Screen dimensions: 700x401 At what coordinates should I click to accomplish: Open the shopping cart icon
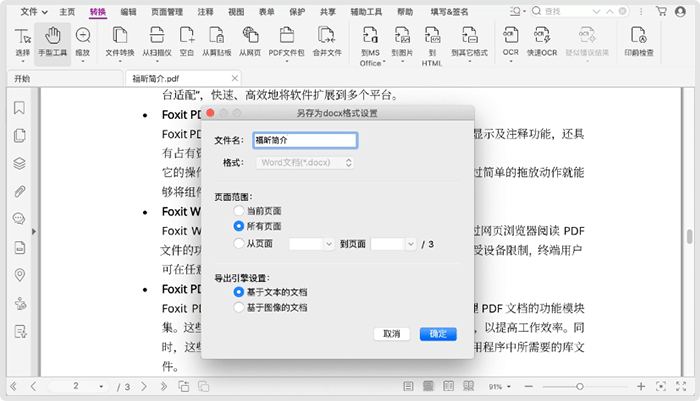point(662,11)
